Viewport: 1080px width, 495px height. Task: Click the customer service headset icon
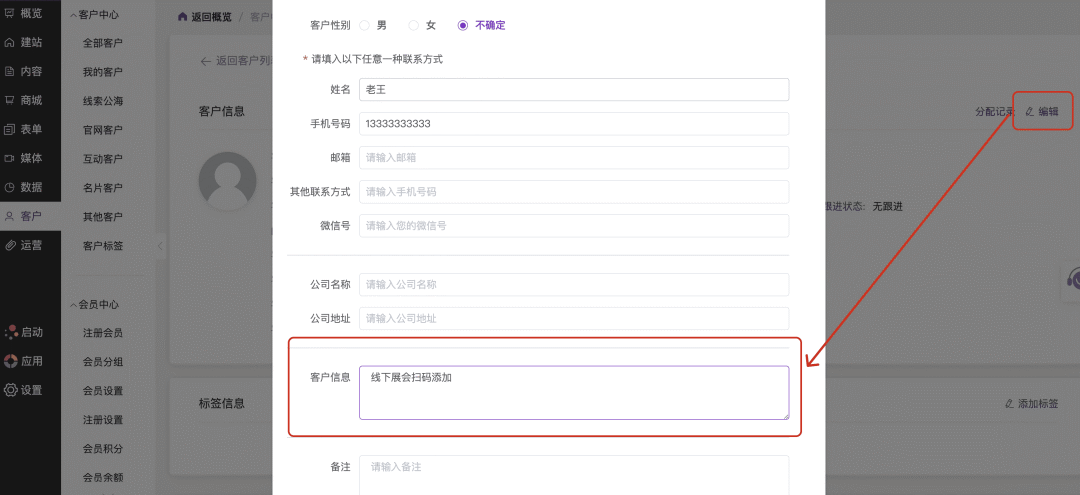point(1073,279)
